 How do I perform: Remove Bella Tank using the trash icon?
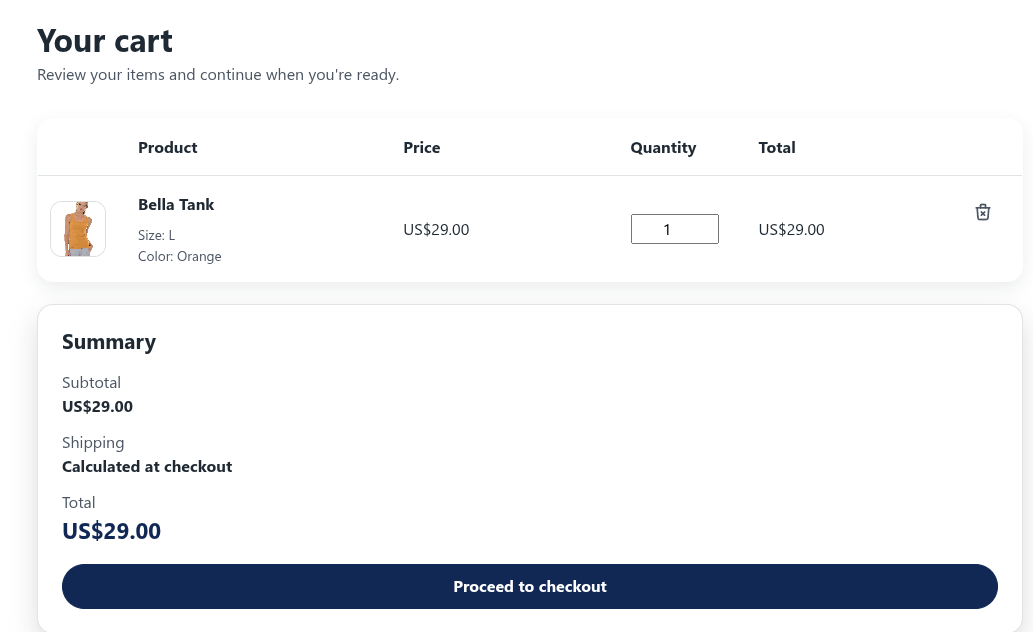pyautogui.click(x=983, y=212)
